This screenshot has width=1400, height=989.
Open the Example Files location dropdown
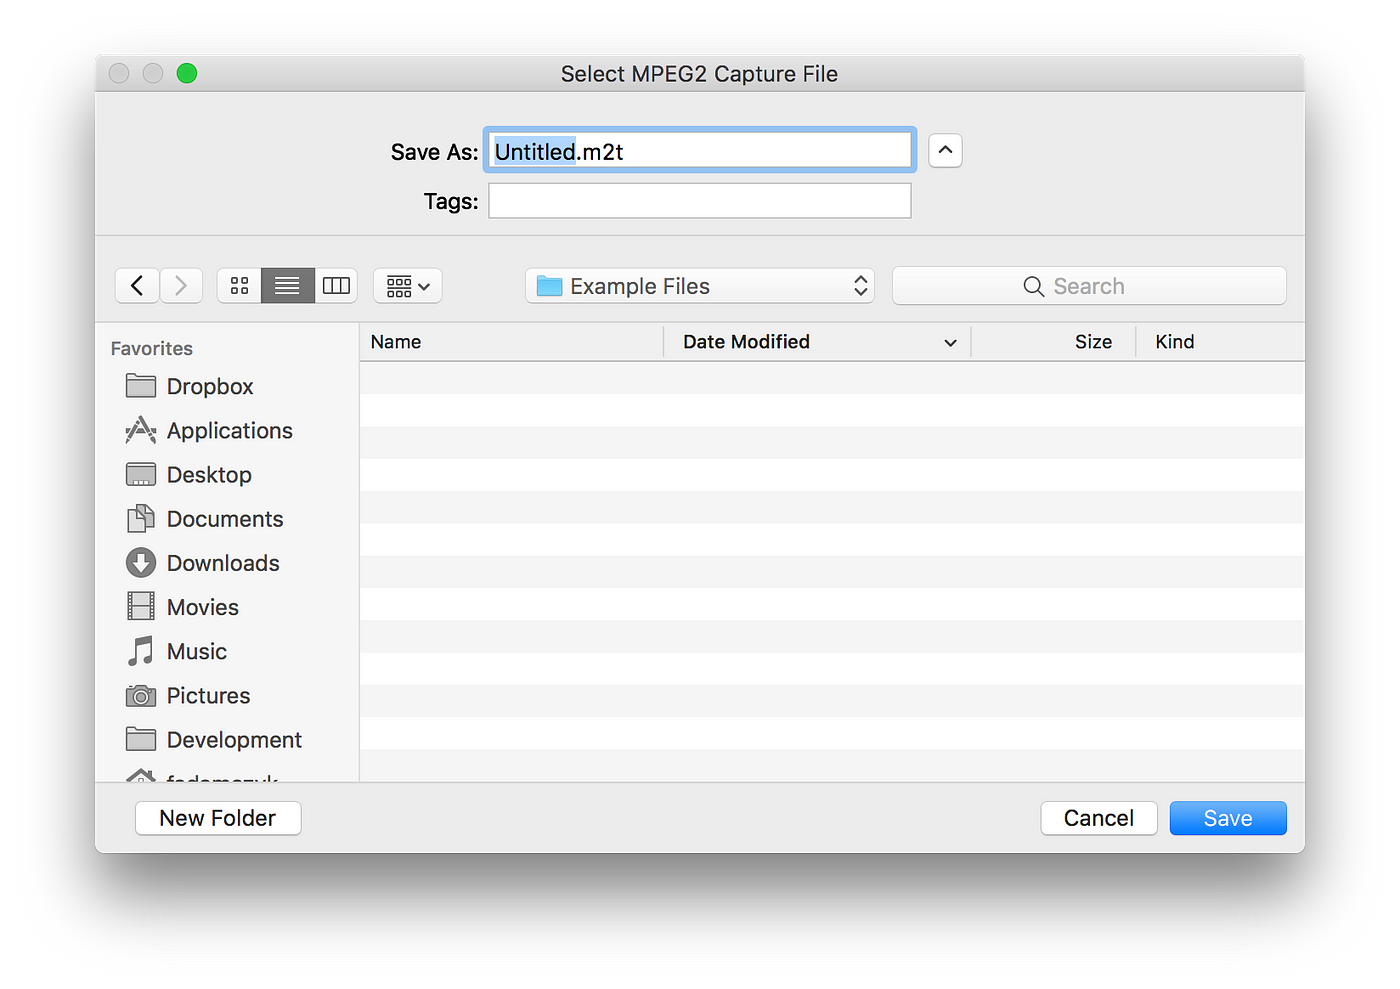coord(699,285)
